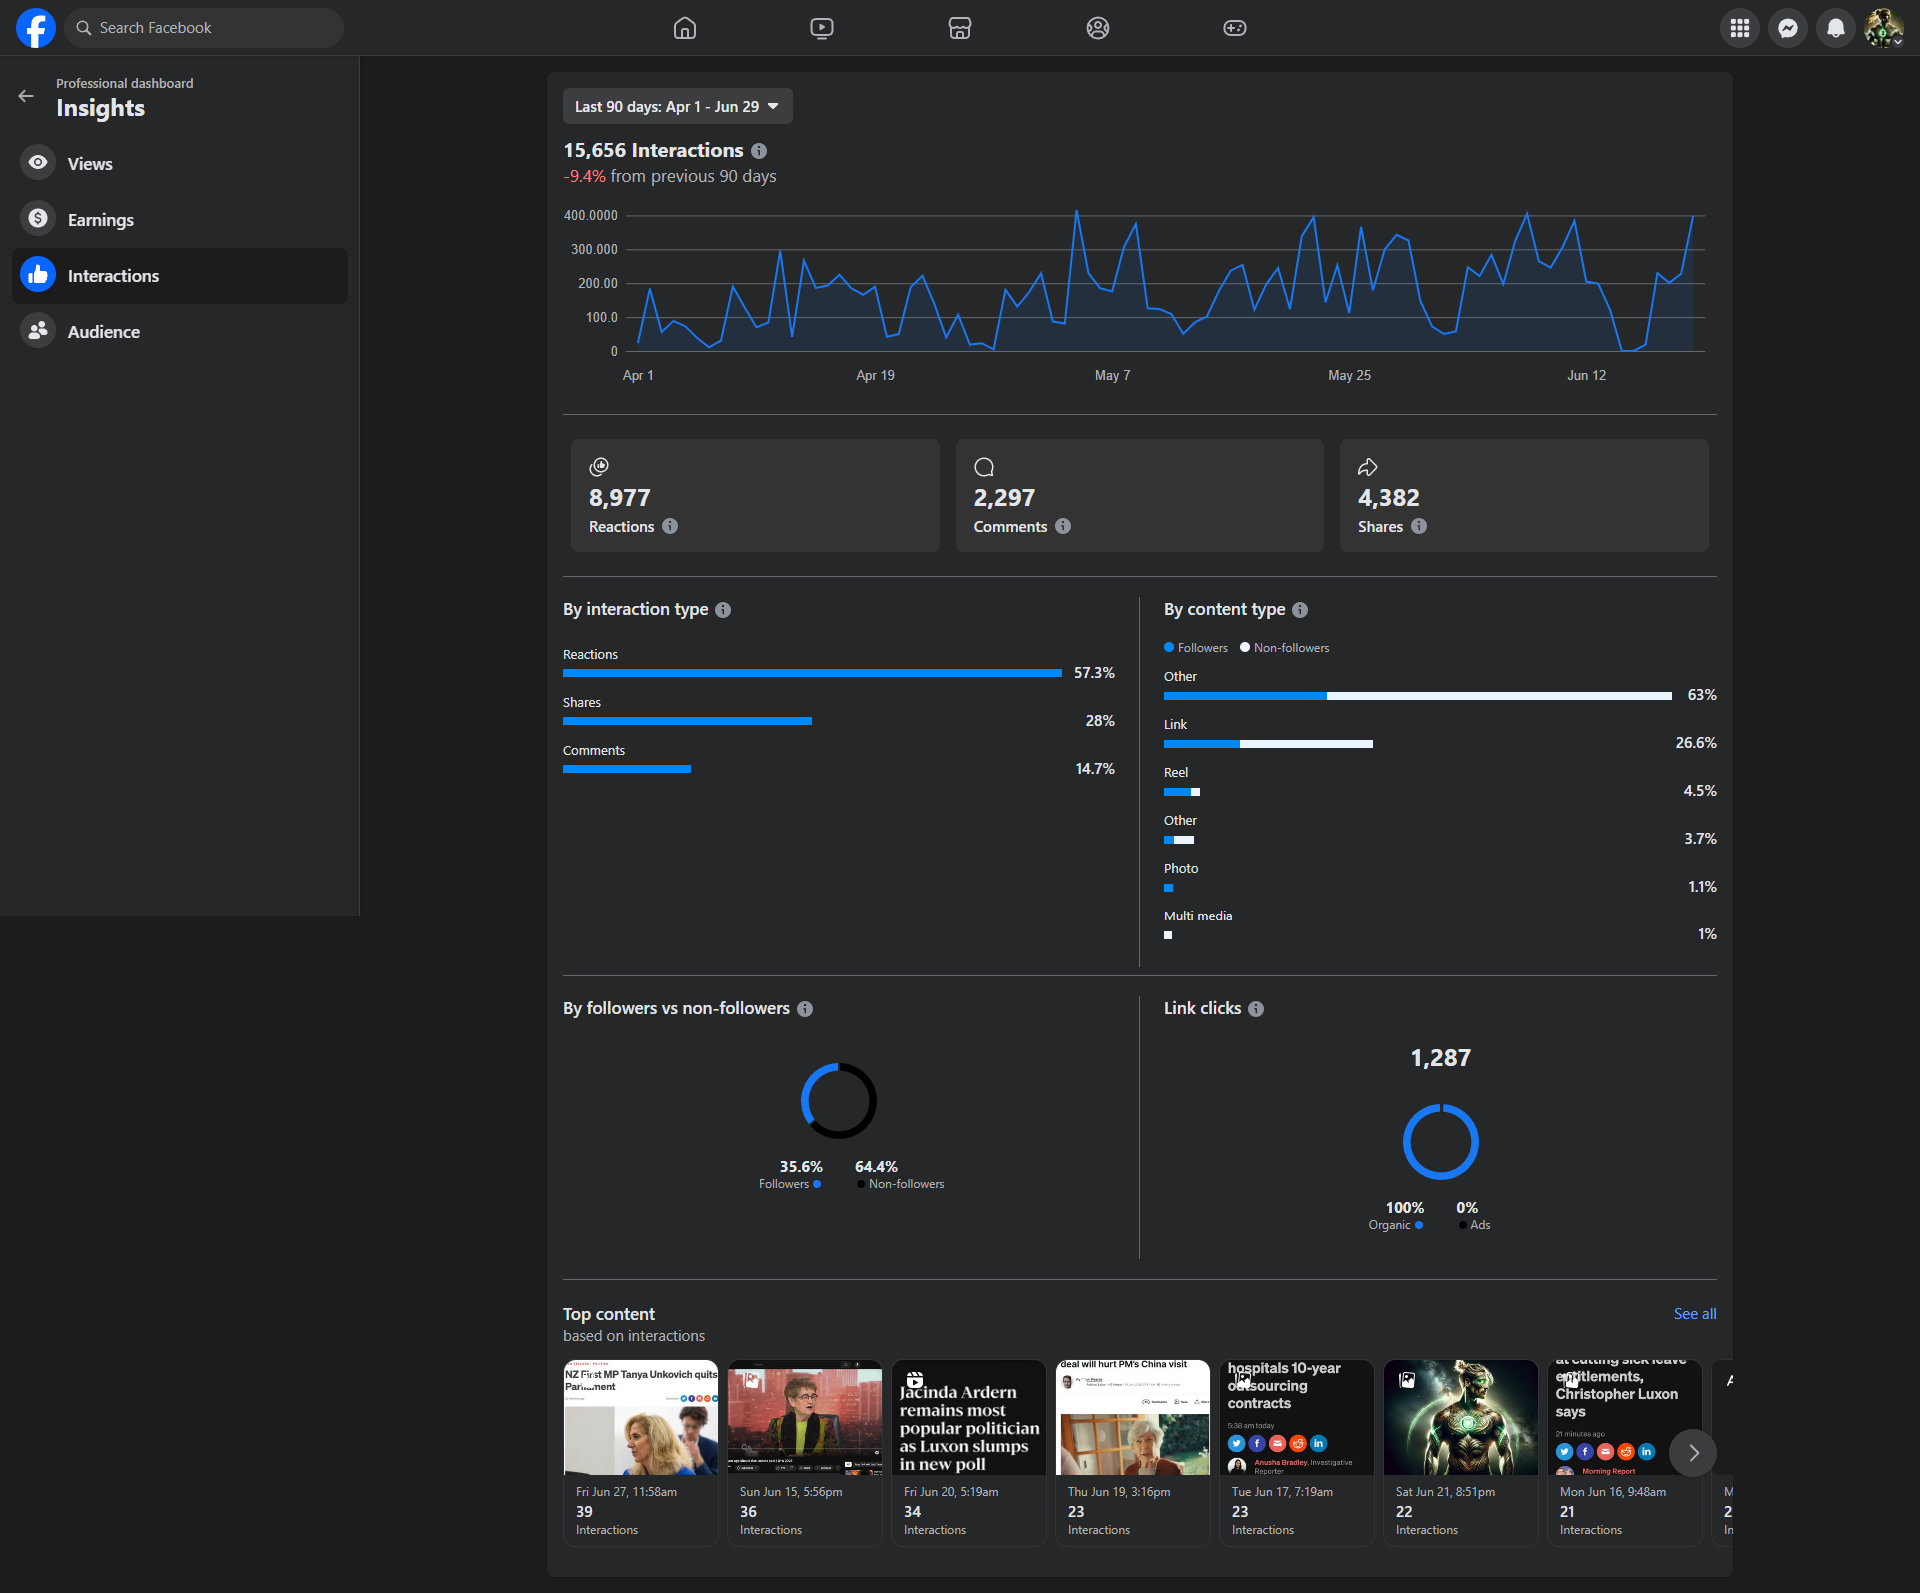
Task: Open the Audience section
Action: pos(103,332)
